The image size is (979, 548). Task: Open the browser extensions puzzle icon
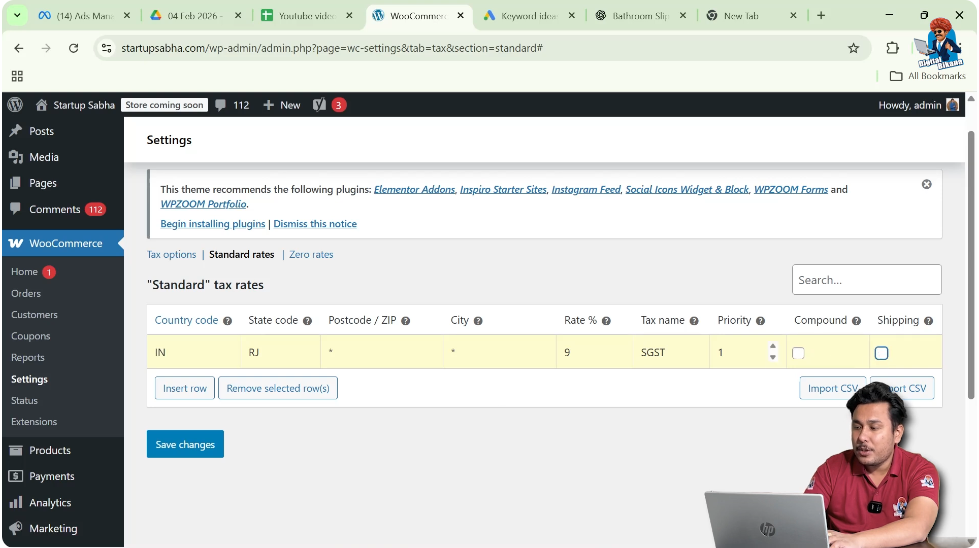892,48
